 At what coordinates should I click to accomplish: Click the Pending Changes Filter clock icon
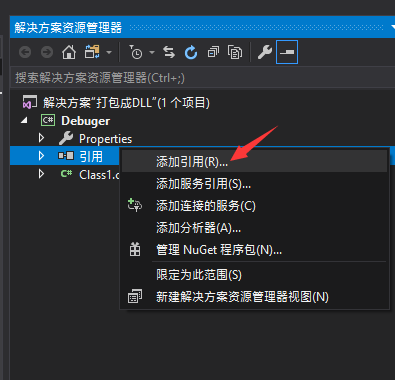pyautogui.click(x=136, y=52)
